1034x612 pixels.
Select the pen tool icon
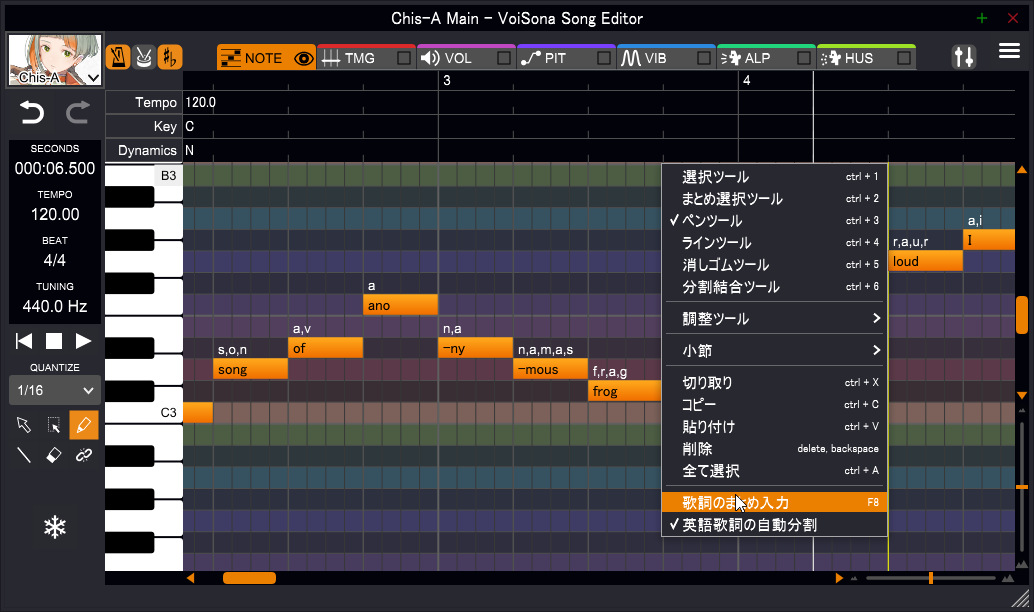coord(84,425)
